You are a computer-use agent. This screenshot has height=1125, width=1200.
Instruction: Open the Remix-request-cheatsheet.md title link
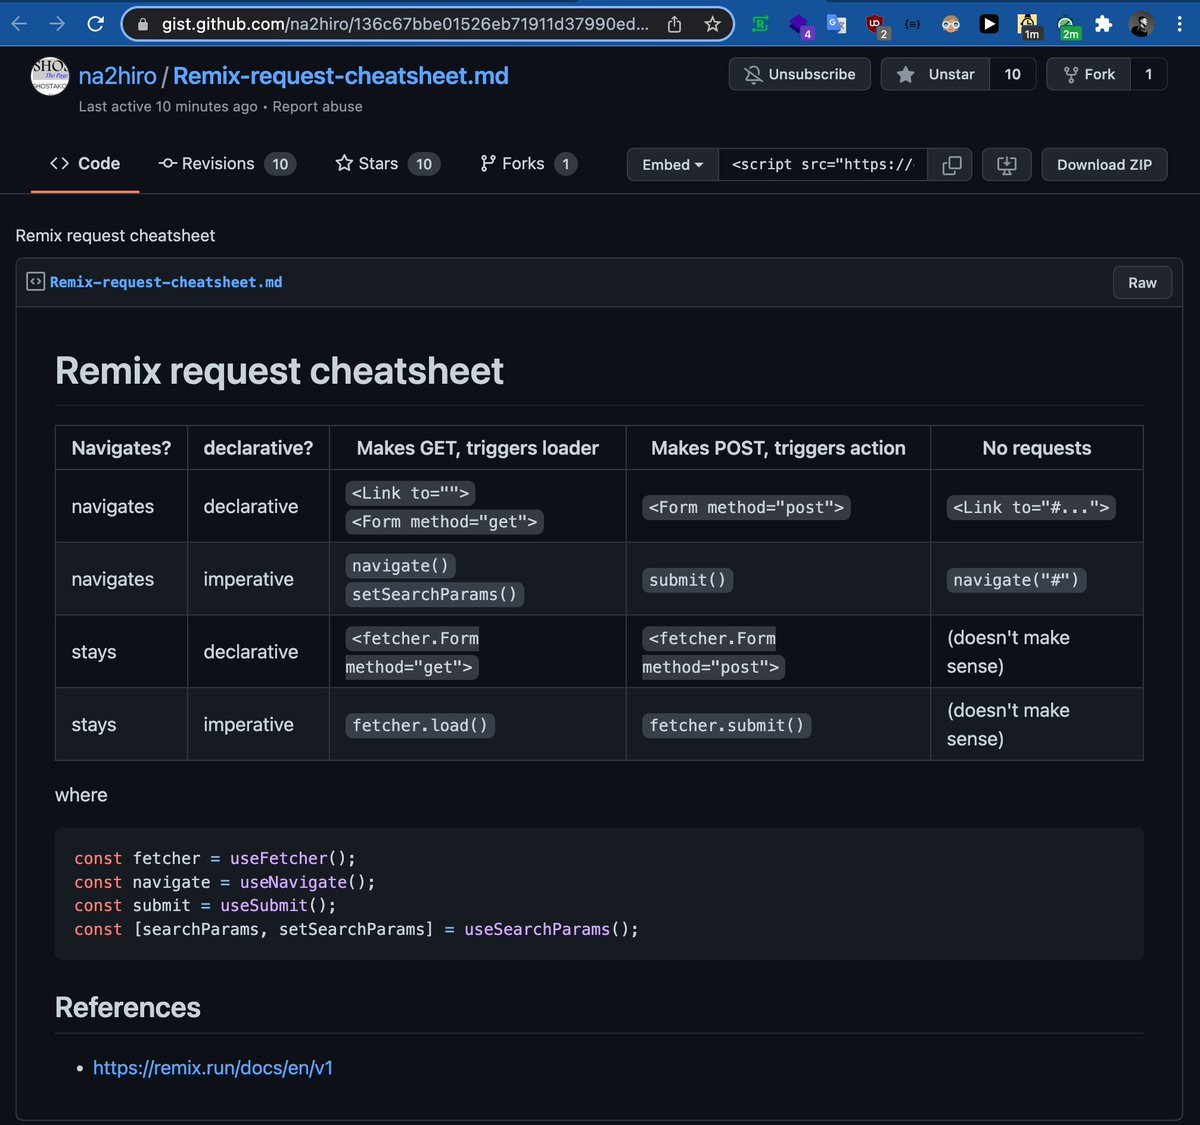pos(341,76)
